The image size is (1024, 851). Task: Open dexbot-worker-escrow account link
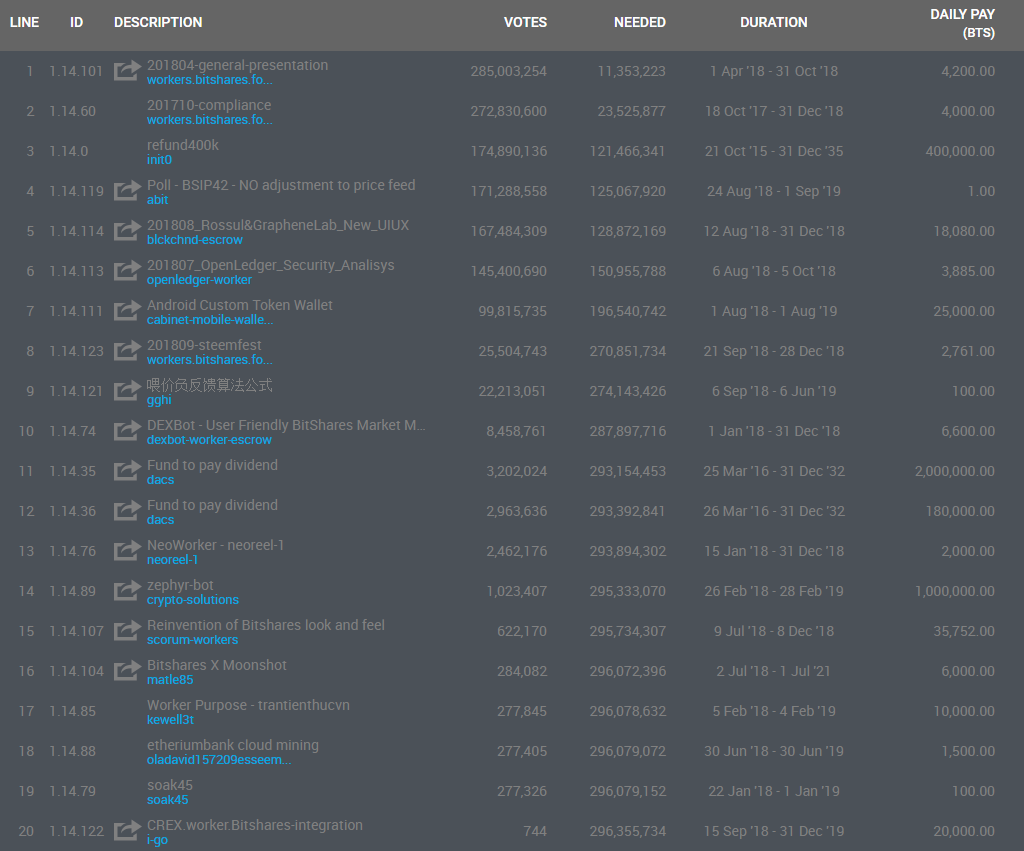point(209,440)
